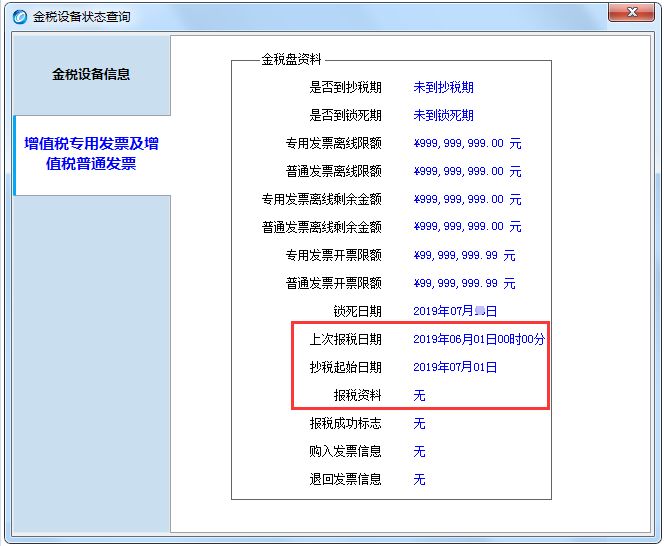Open the 金税设备信息 tab
The height and width of the screenshot is (546, 664).
(x=91, y=75)
